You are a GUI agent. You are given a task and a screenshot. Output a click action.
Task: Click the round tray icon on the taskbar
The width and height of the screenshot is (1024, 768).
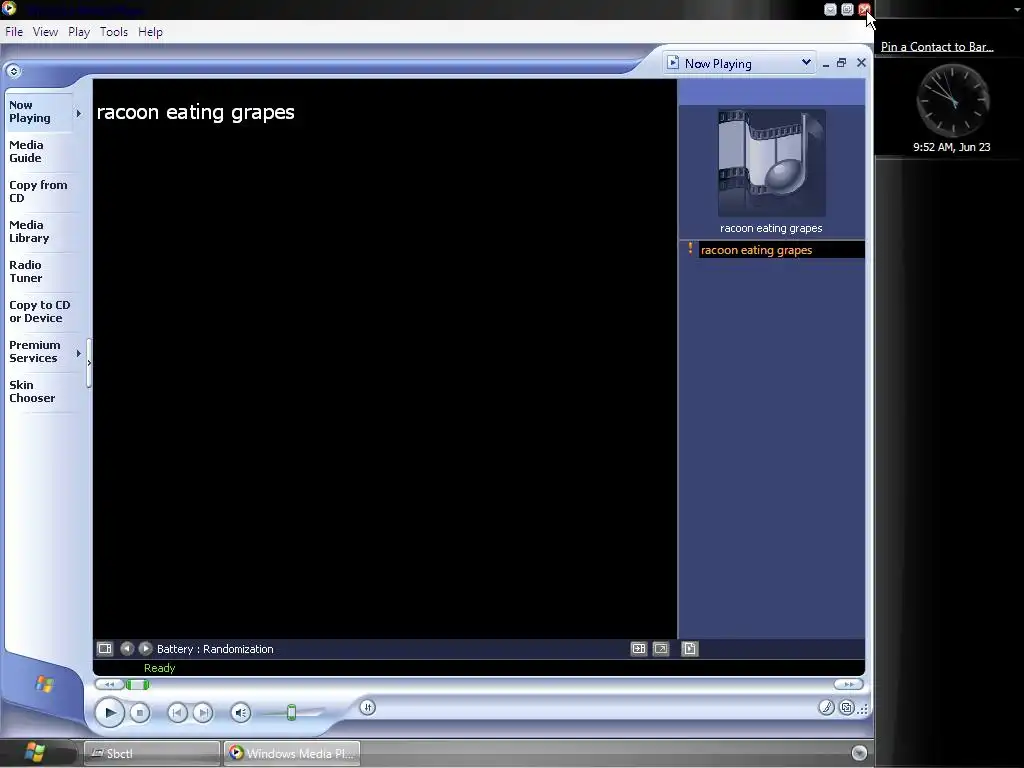click(x=859, y=752)
